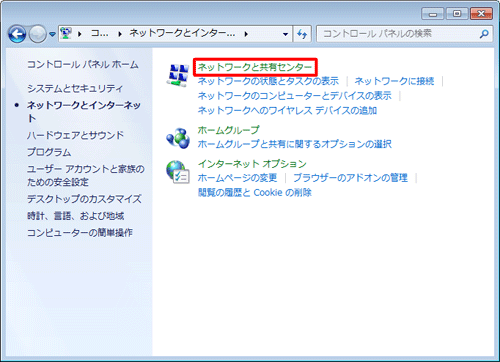The height and width of the screenshot is (362, 500).
Task: Open コンピューターの簡単操作 category
Action: (80, 233)
